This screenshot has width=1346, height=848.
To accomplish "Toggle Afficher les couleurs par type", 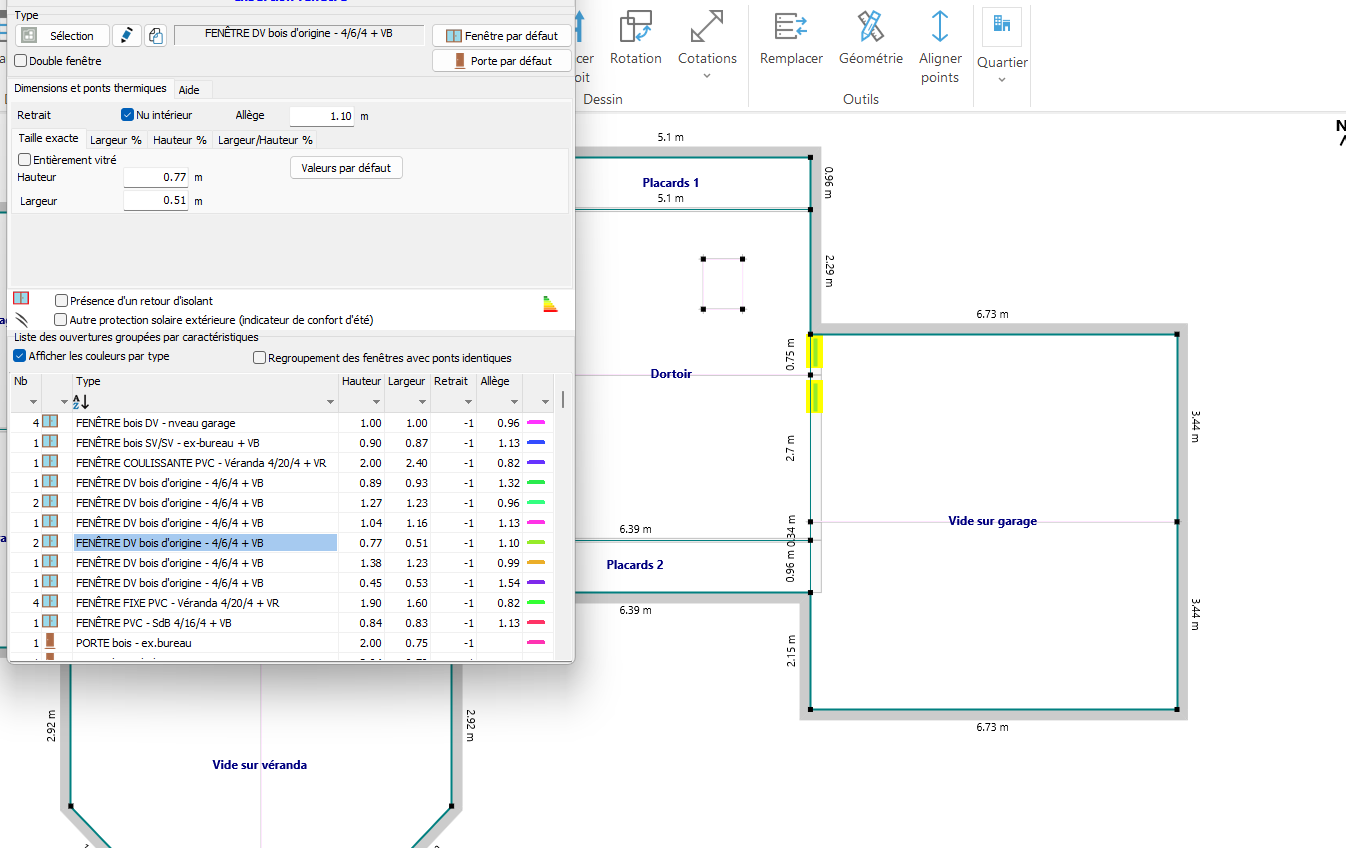I will (20, 356).
